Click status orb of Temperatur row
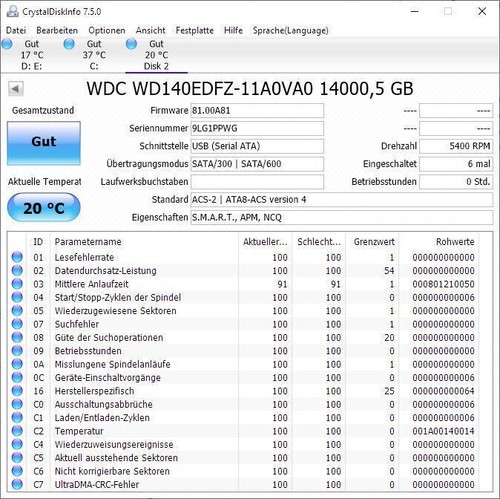The width and height of the screenshot is (500, 499). click(x=17, y=431)
